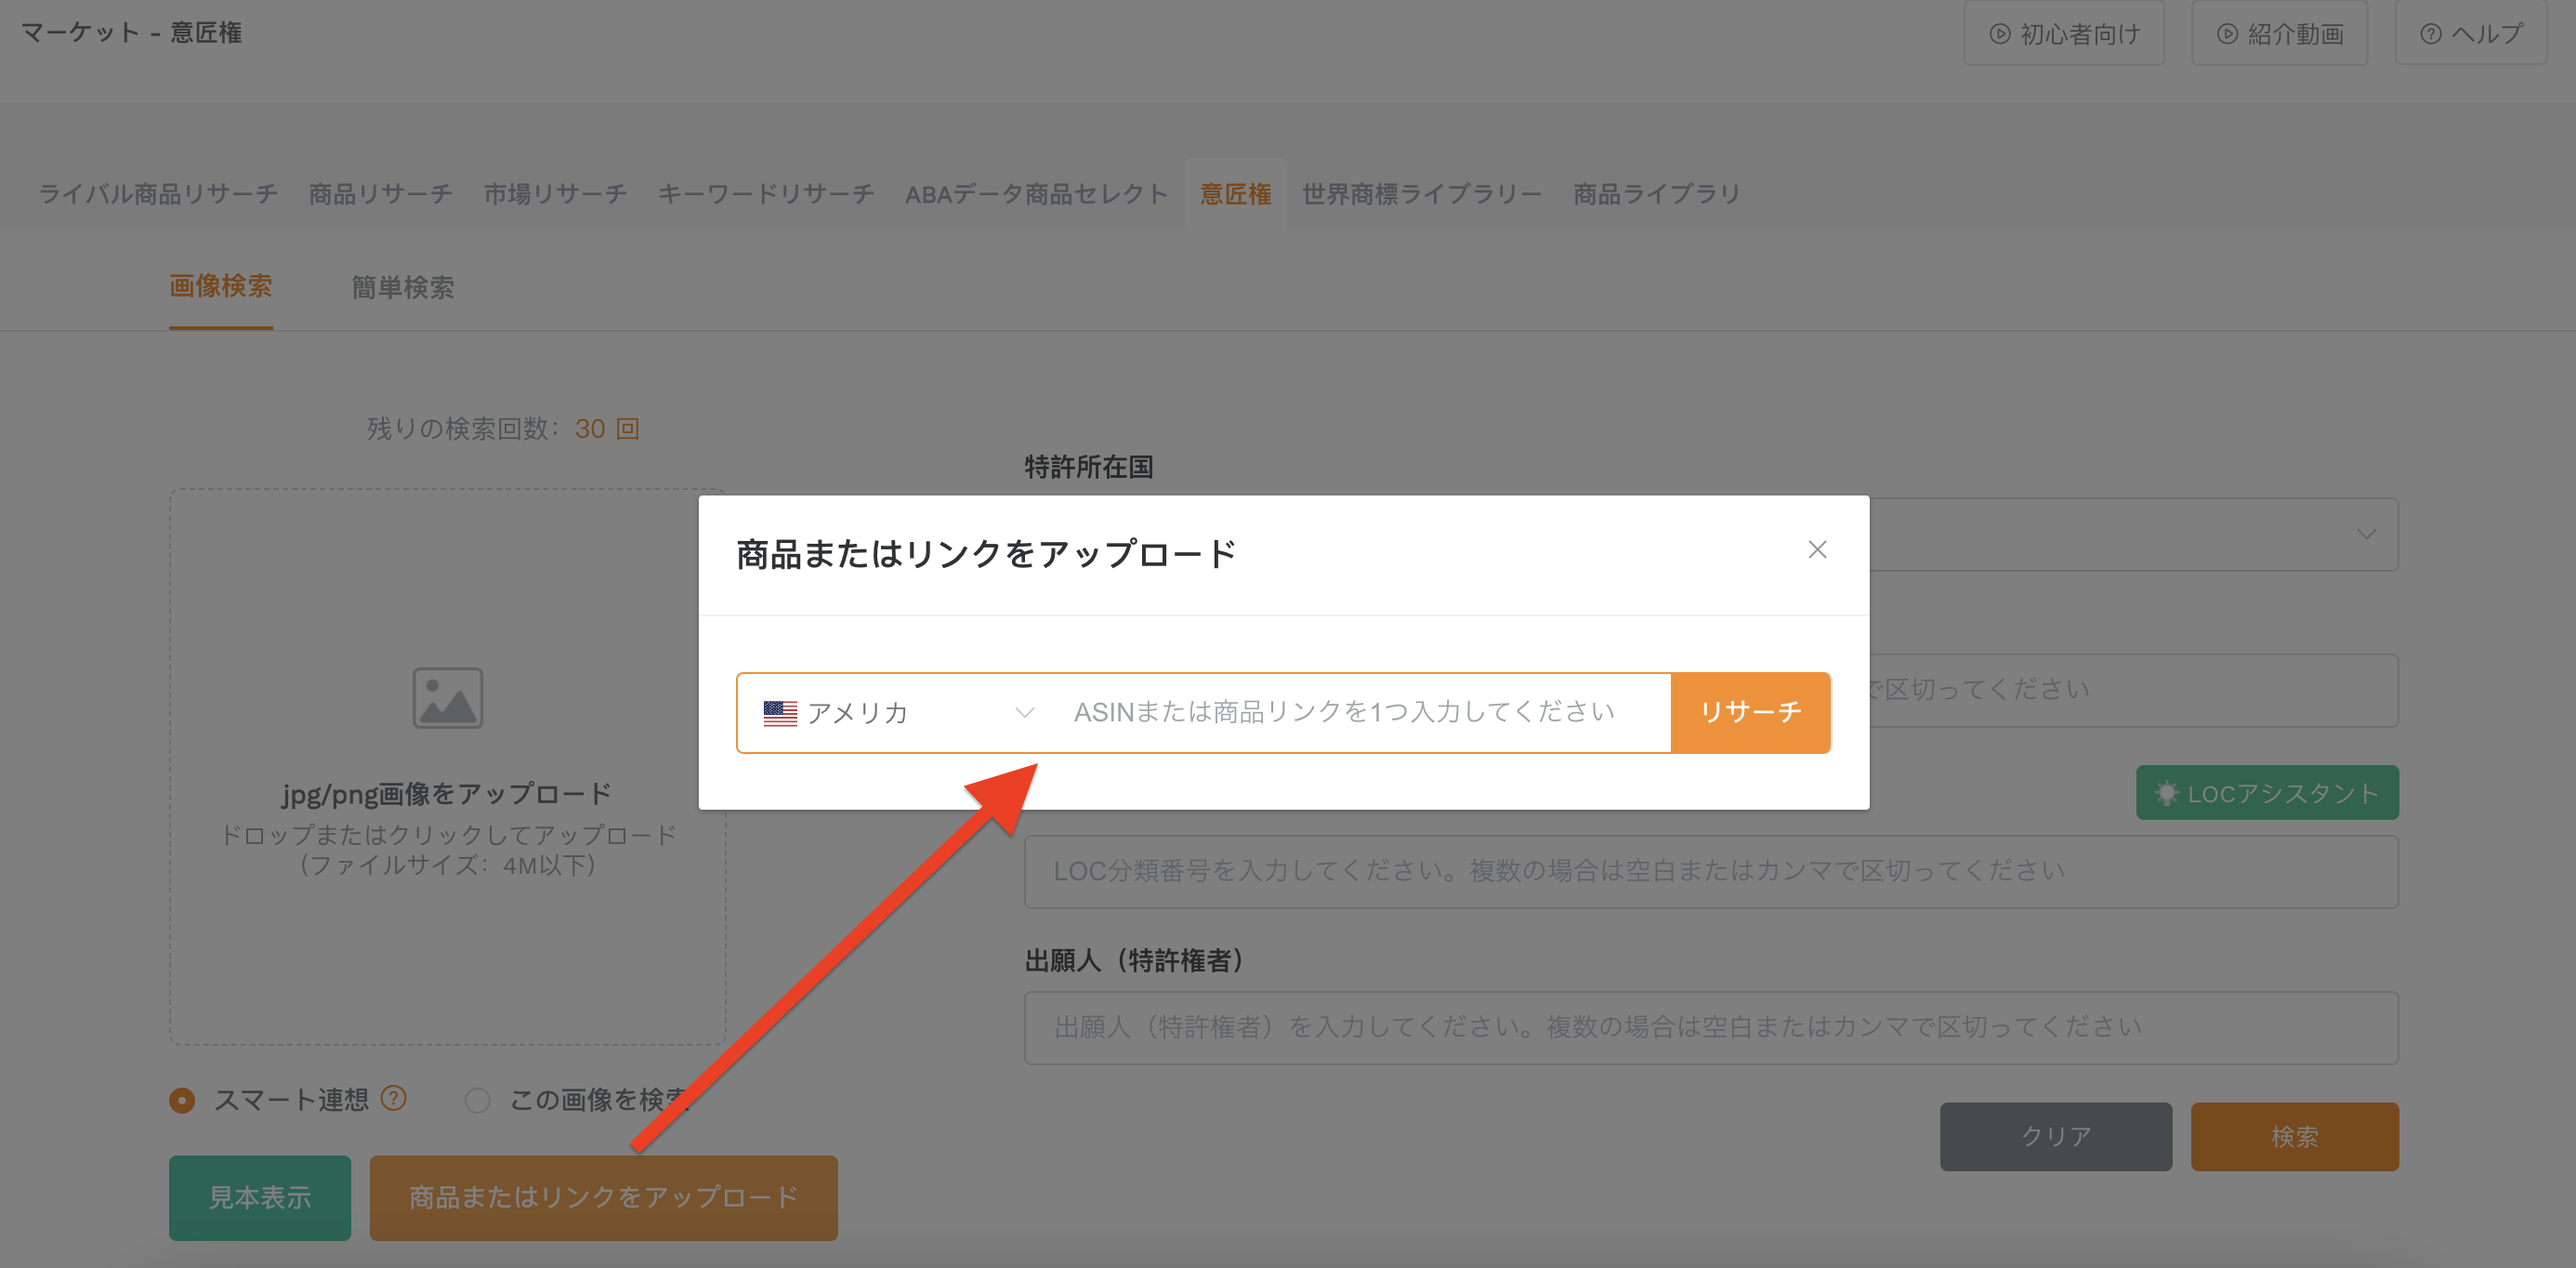The image size is (2576, 1268).
Task: Click the スマート連想 help question icon
Action: pyautogui.click(x=394, y=1098)
